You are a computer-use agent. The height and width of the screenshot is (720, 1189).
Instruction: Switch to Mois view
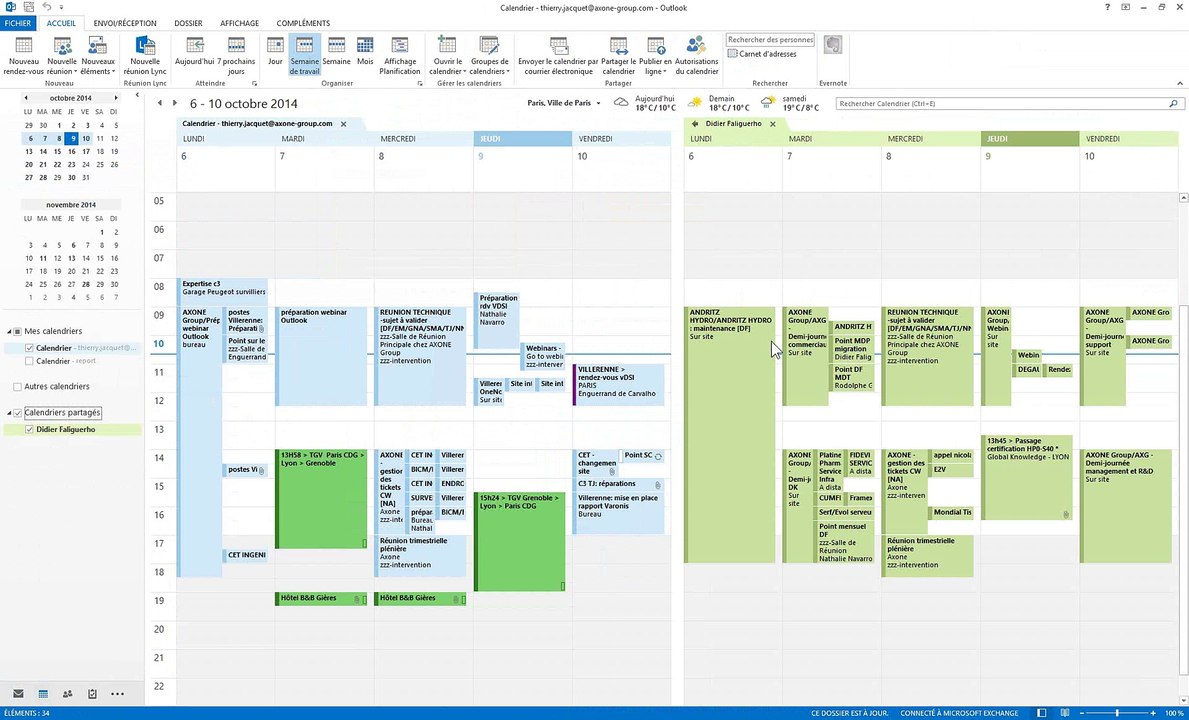[x=365, y=51]
